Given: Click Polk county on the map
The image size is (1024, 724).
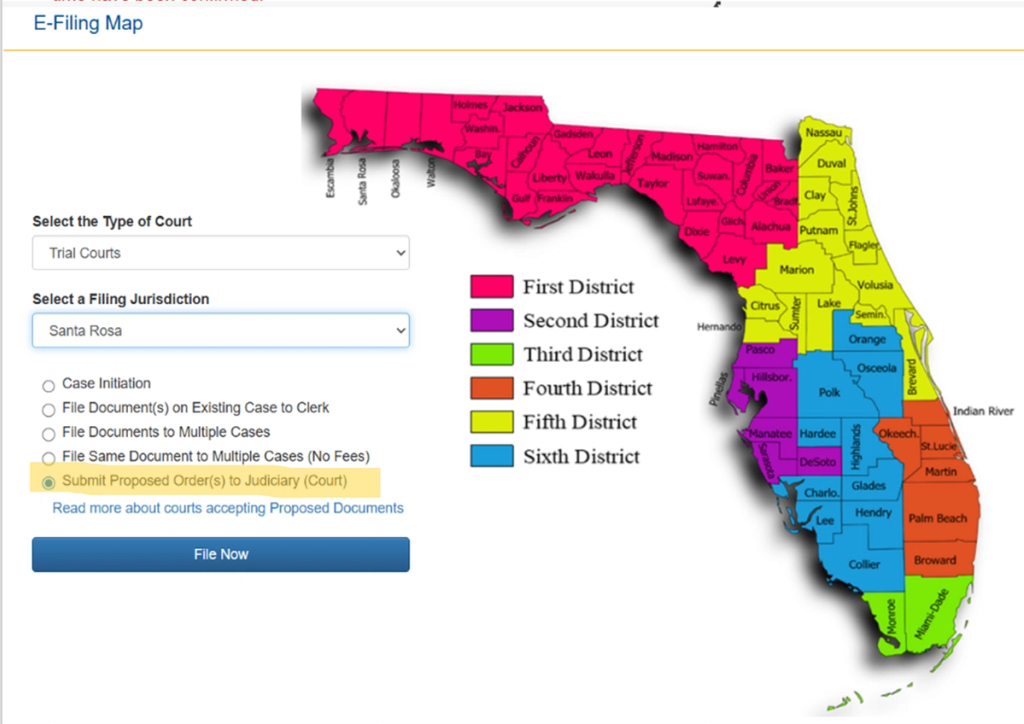Looking at the screenshot, I should [829, 392].
